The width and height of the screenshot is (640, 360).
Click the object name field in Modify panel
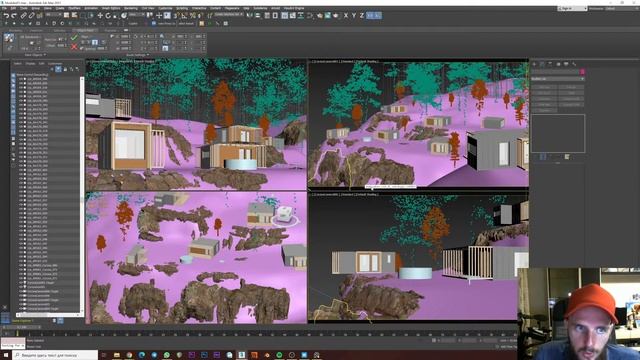(x=555, y=71)
